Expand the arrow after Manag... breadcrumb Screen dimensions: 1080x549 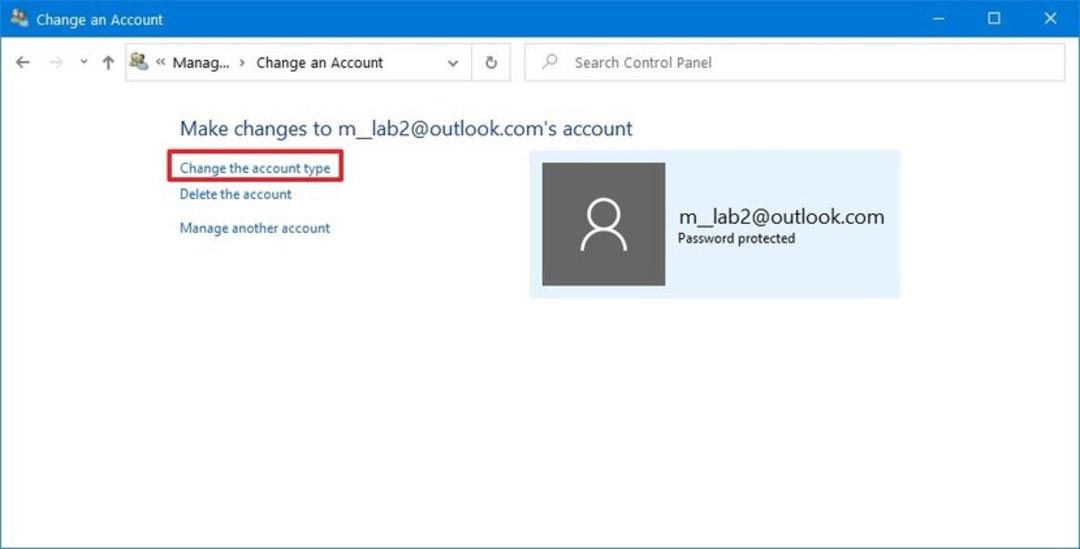[x=242, y=63]
